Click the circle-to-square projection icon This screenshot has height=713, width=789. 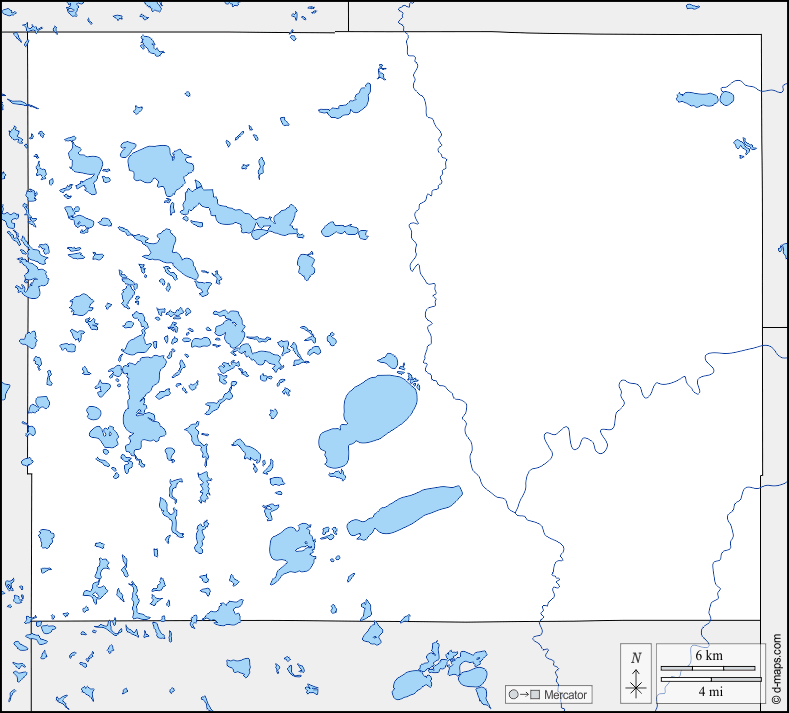[x=523, y=694]
